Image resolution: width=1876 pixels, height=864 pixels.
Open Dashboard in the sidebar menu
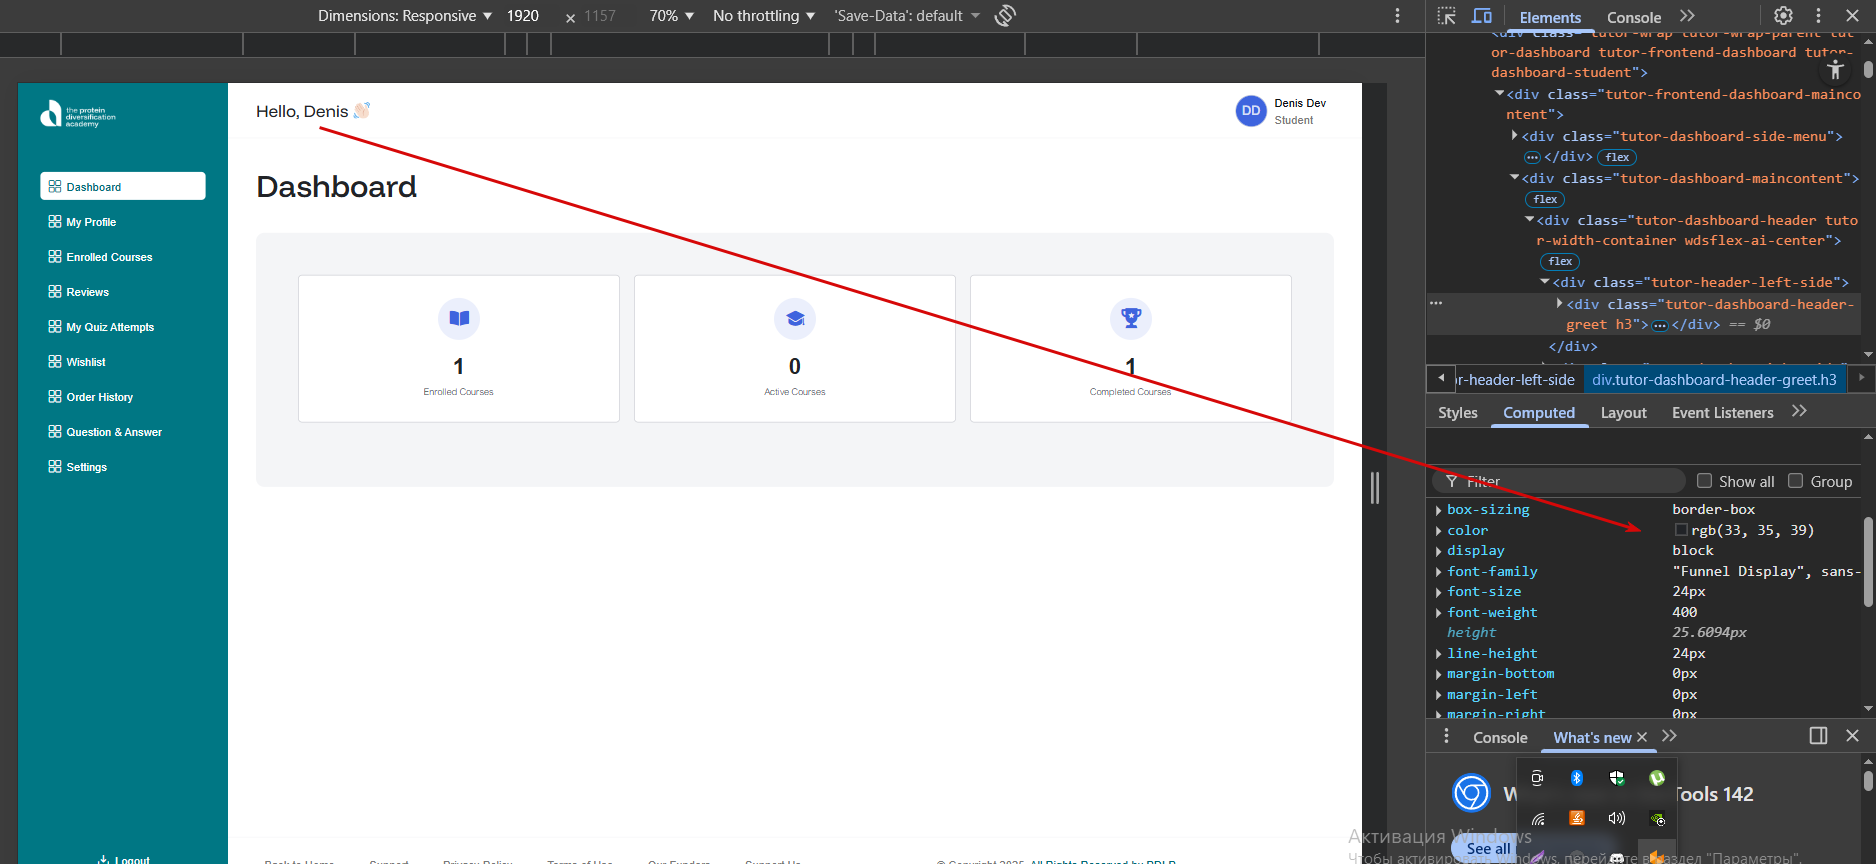point(123,187)
